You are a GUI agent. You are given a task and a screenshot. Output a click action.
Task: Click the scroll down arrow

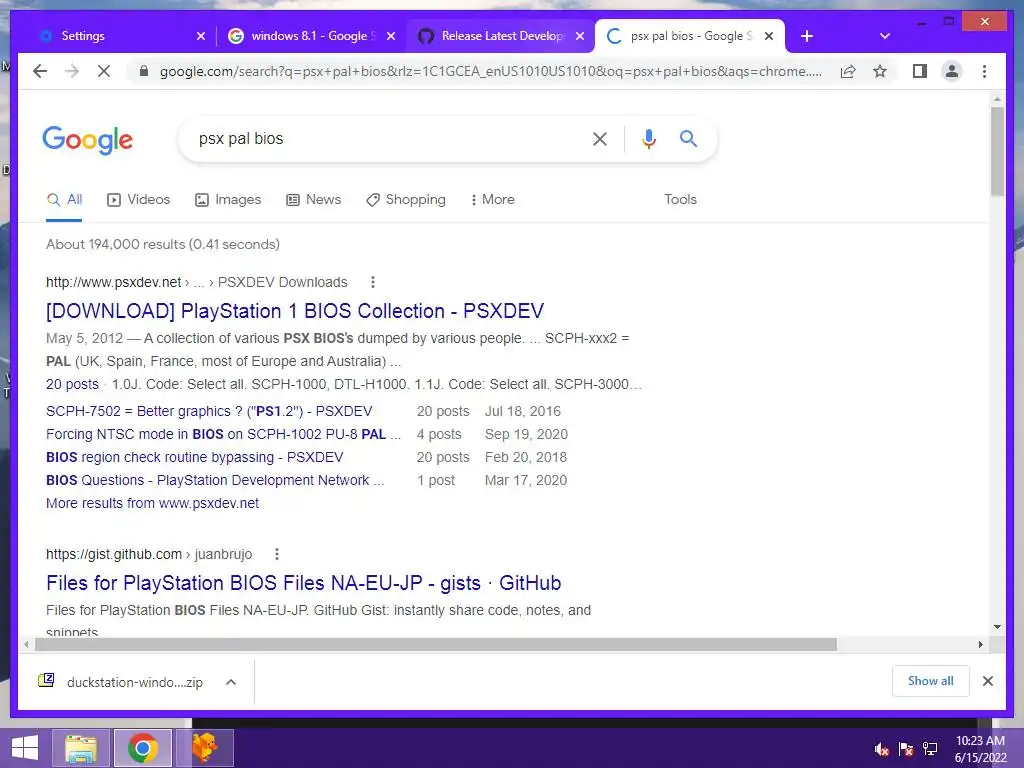[997, 627]
